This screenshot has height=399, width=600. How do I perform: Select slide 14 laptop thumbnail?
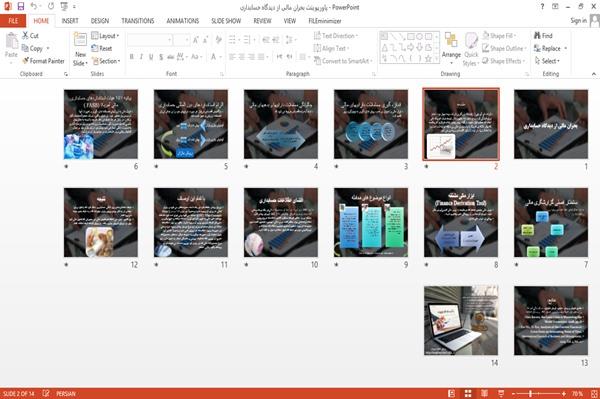point(461,321)
